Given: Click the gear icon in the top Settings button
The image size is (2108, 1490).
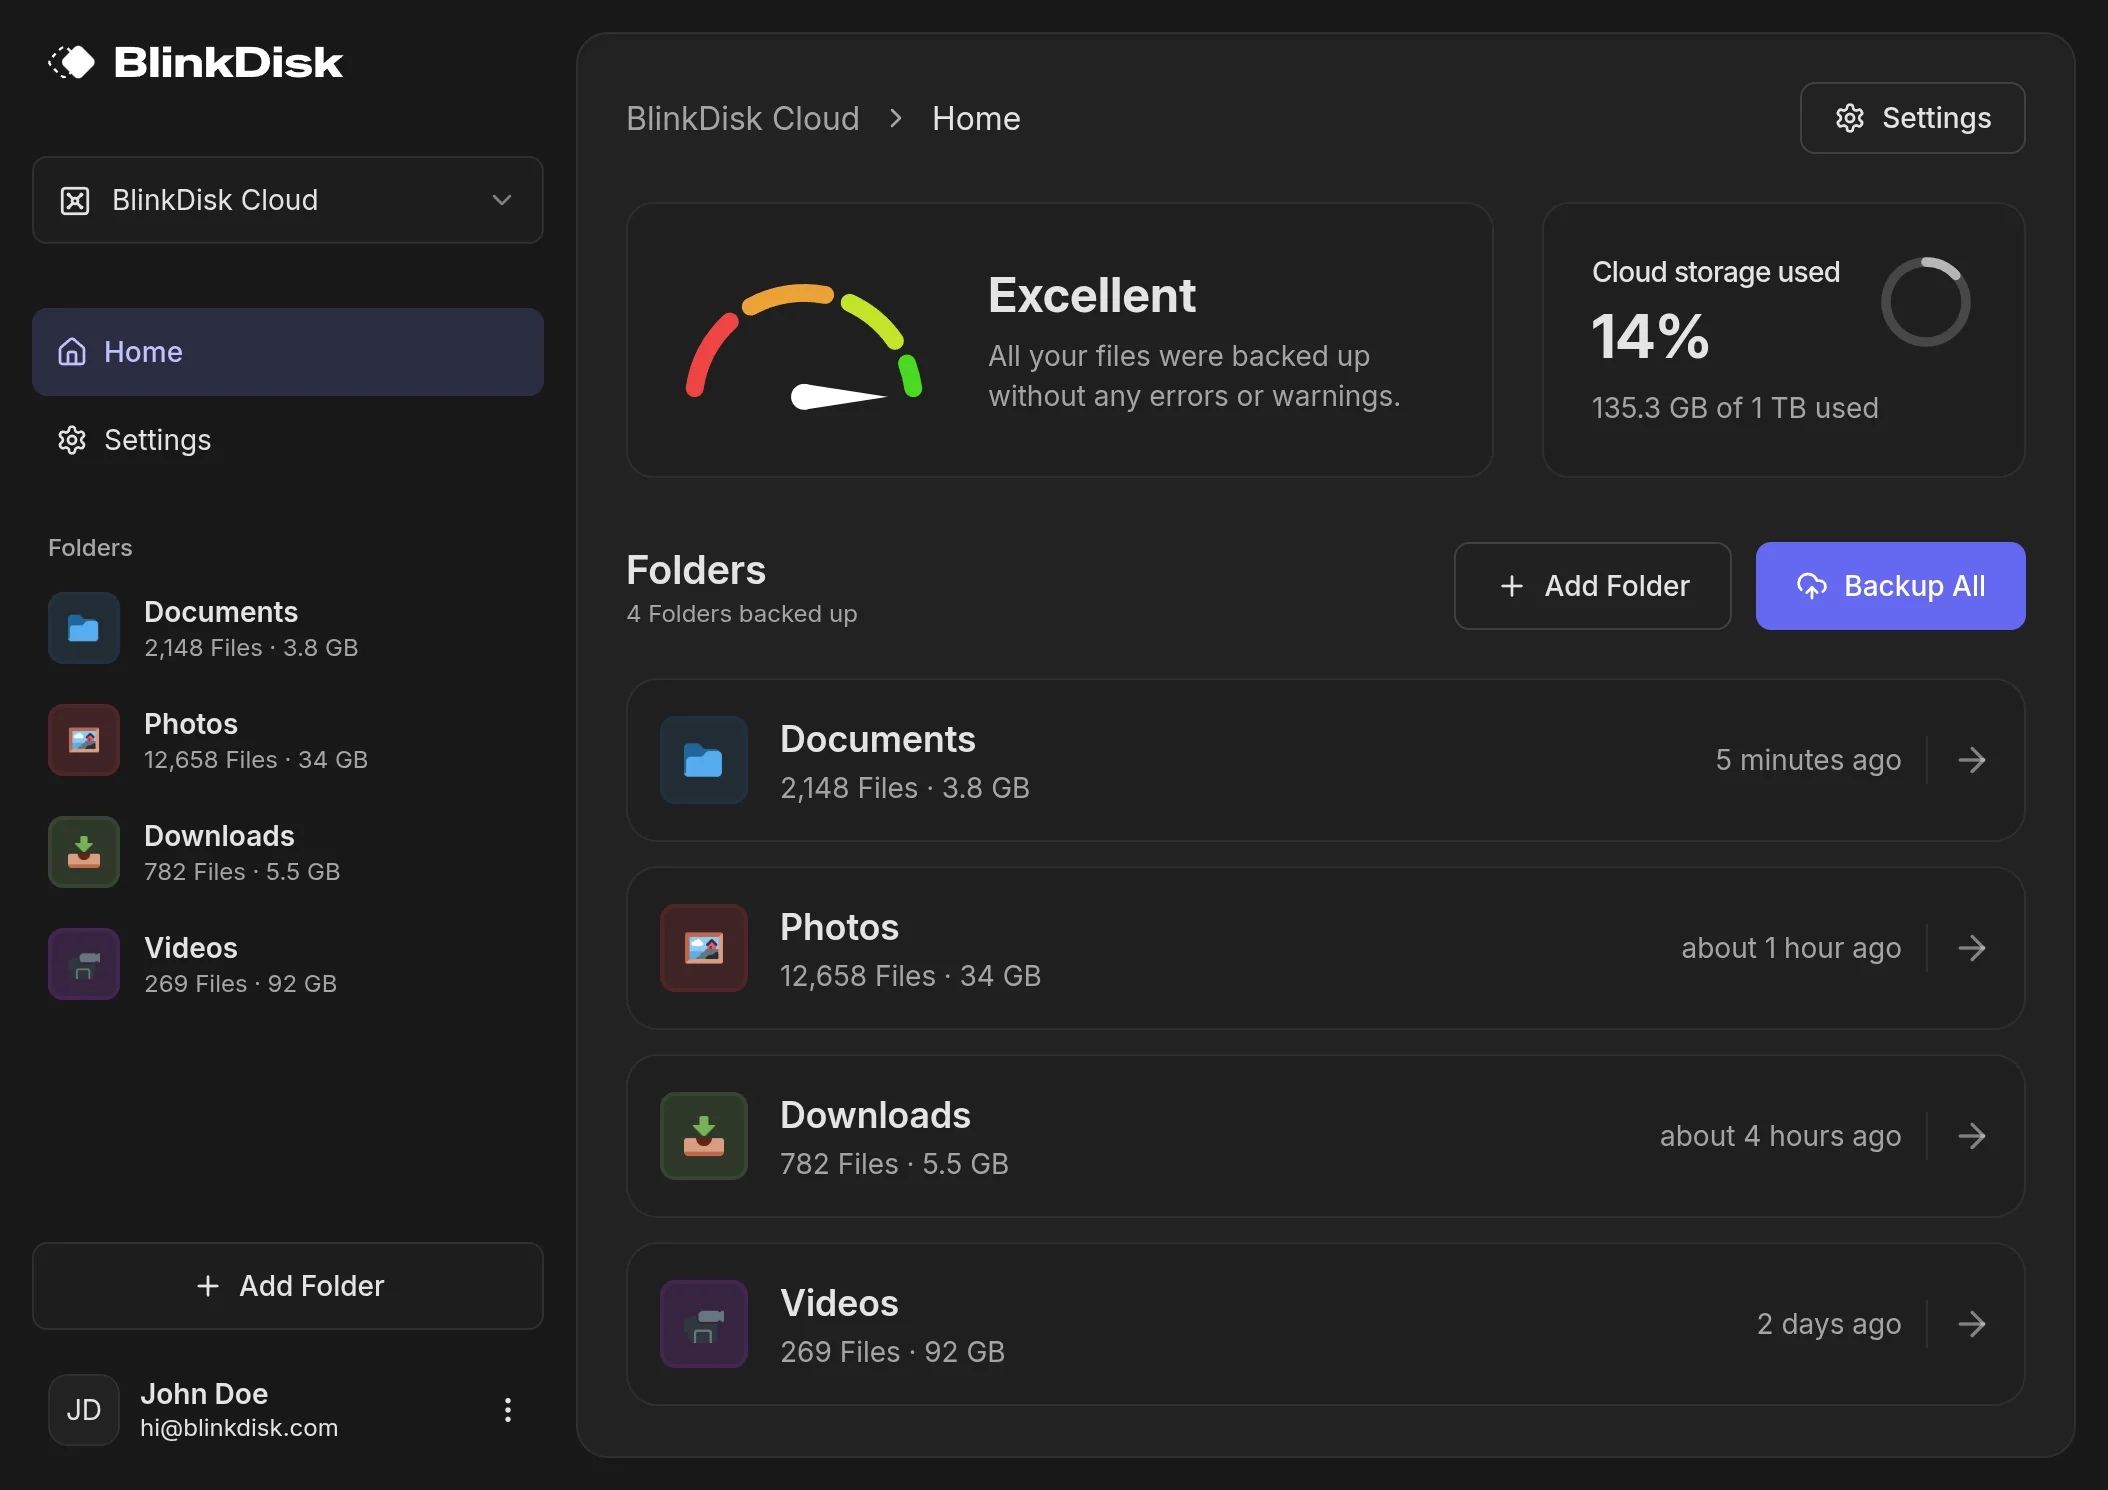Looking at the screenshot, I should coord(1852,118).
